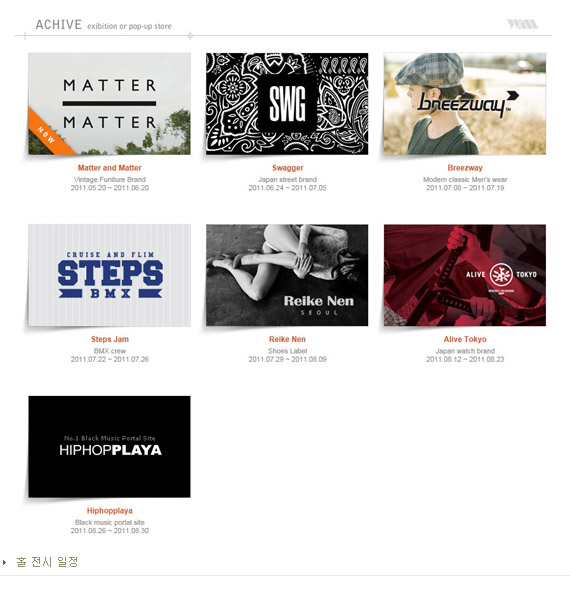Click the striped logo icon top right
The image size is (570, 606).
coord(522,24)
